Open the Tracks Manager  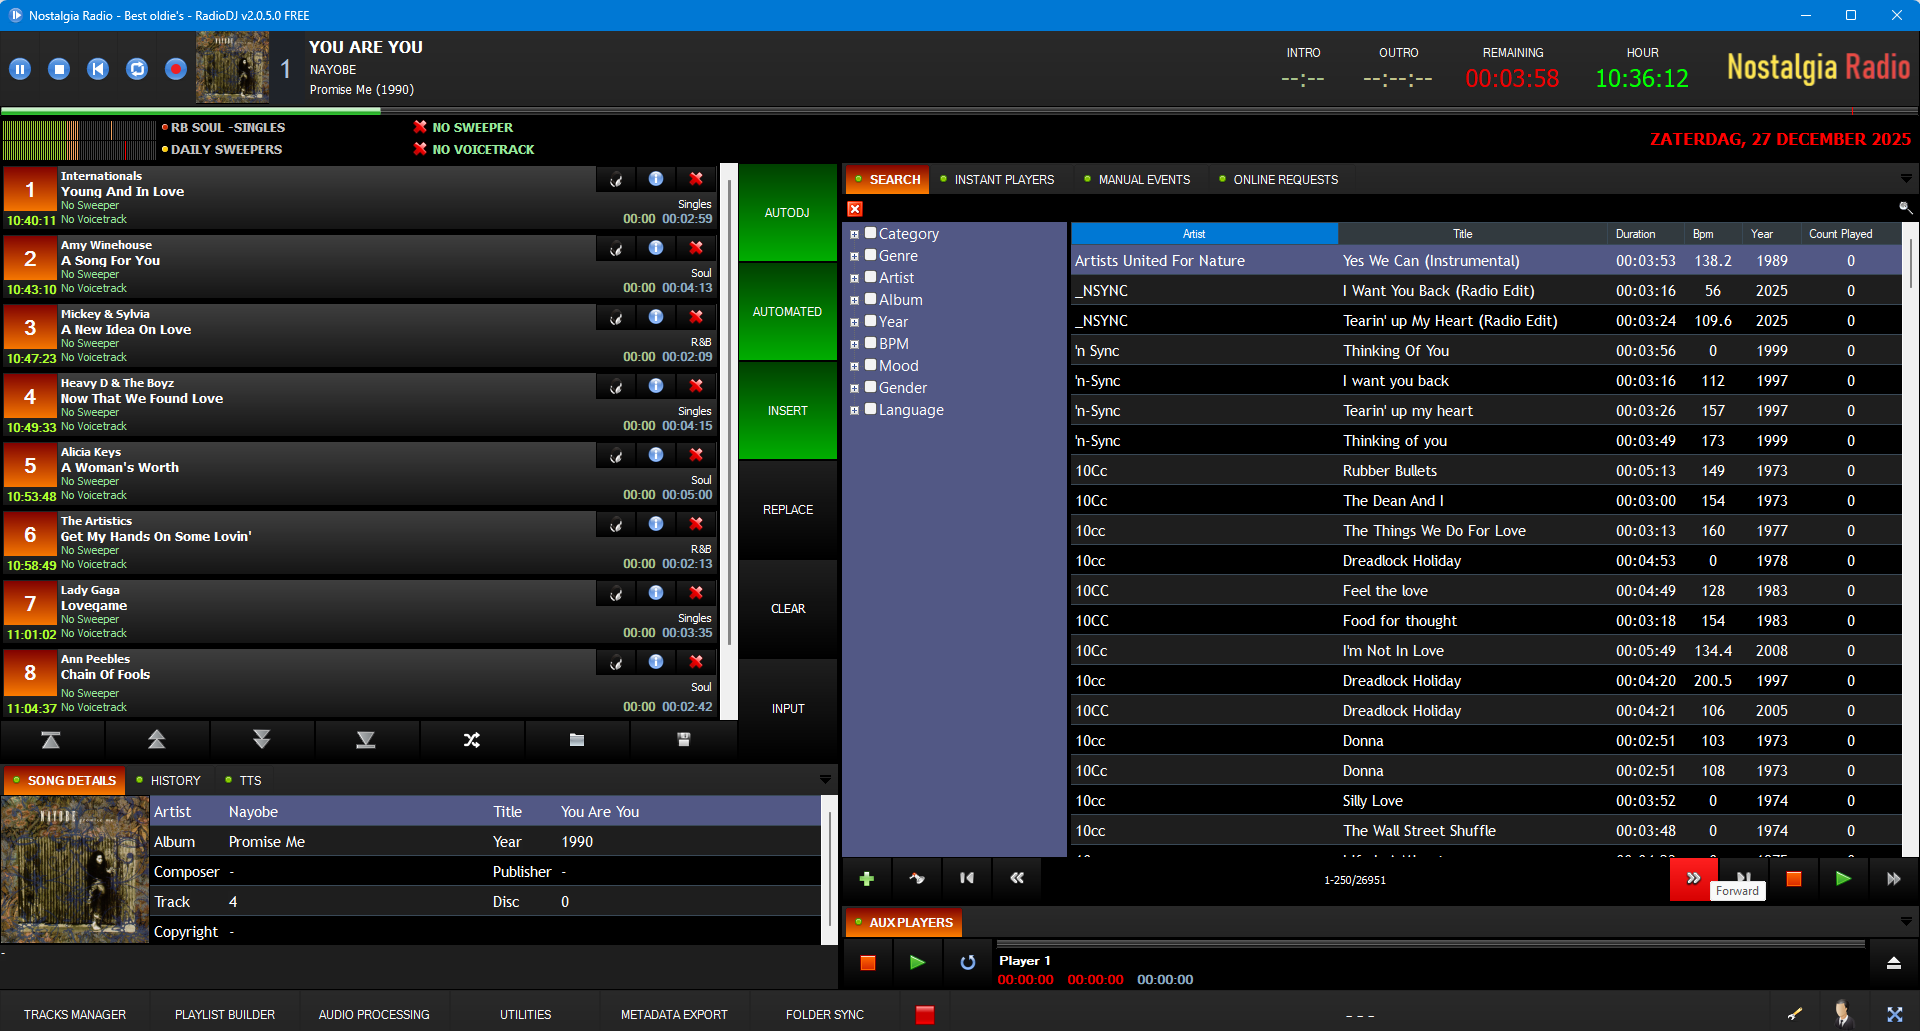pyautogui.click(x=75, y=1014)
